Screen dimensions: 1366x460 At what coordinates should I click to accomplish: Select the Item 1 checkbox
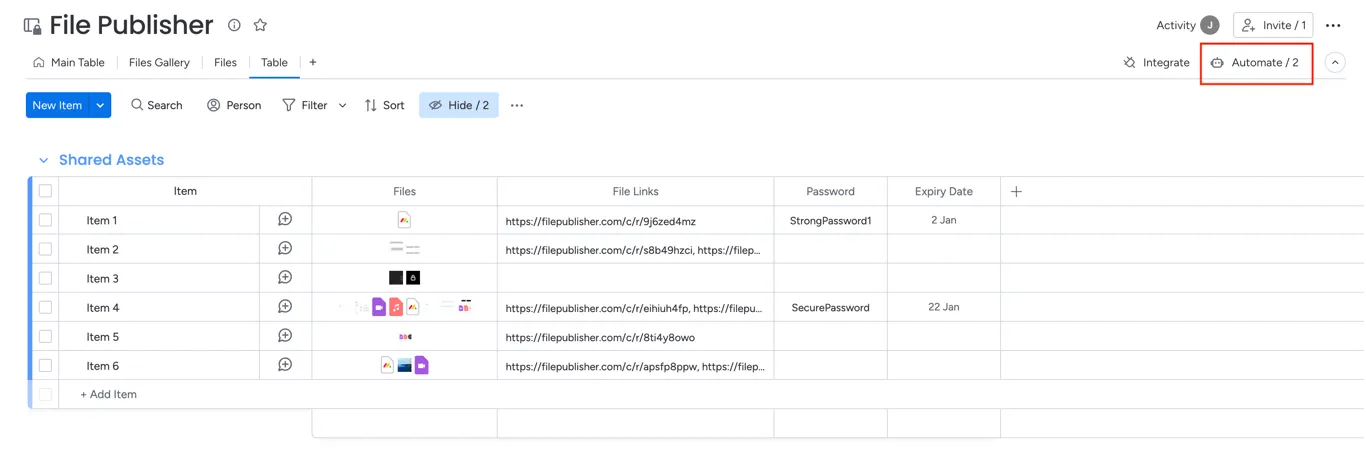pyautogui.click(x=45, y=220)
